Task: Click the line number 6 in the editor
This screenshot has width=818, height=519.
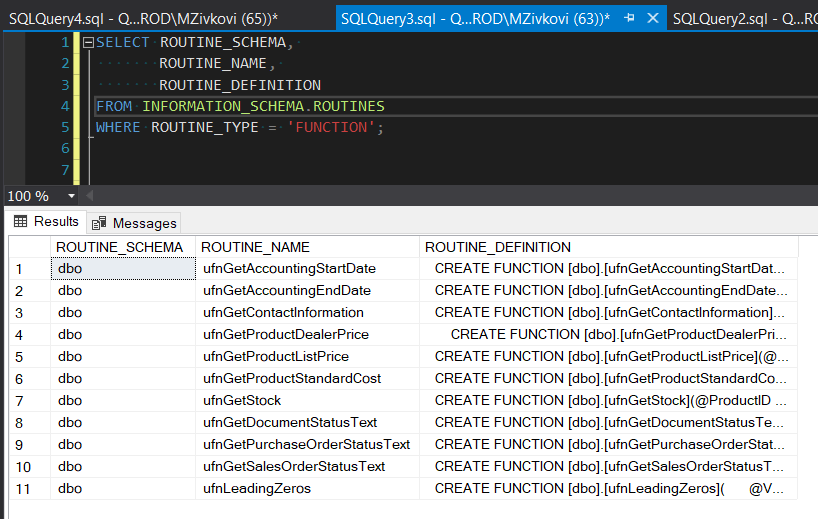Action: [x=65, y=149]
